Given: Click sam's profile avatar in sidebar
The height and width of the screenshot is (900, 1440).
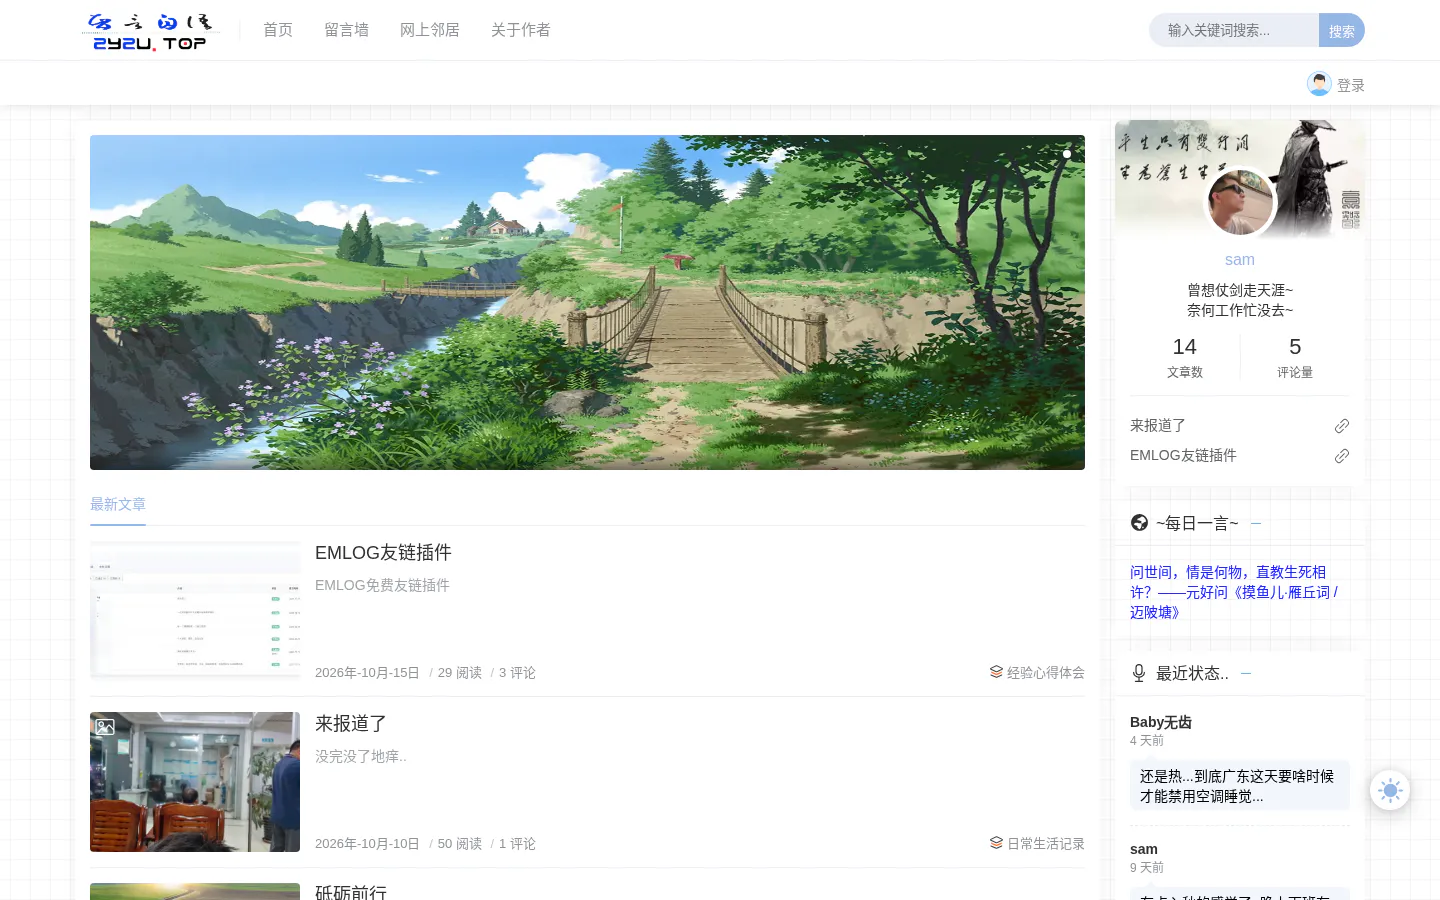Looking at the screenshot, I should [1240, 202].
